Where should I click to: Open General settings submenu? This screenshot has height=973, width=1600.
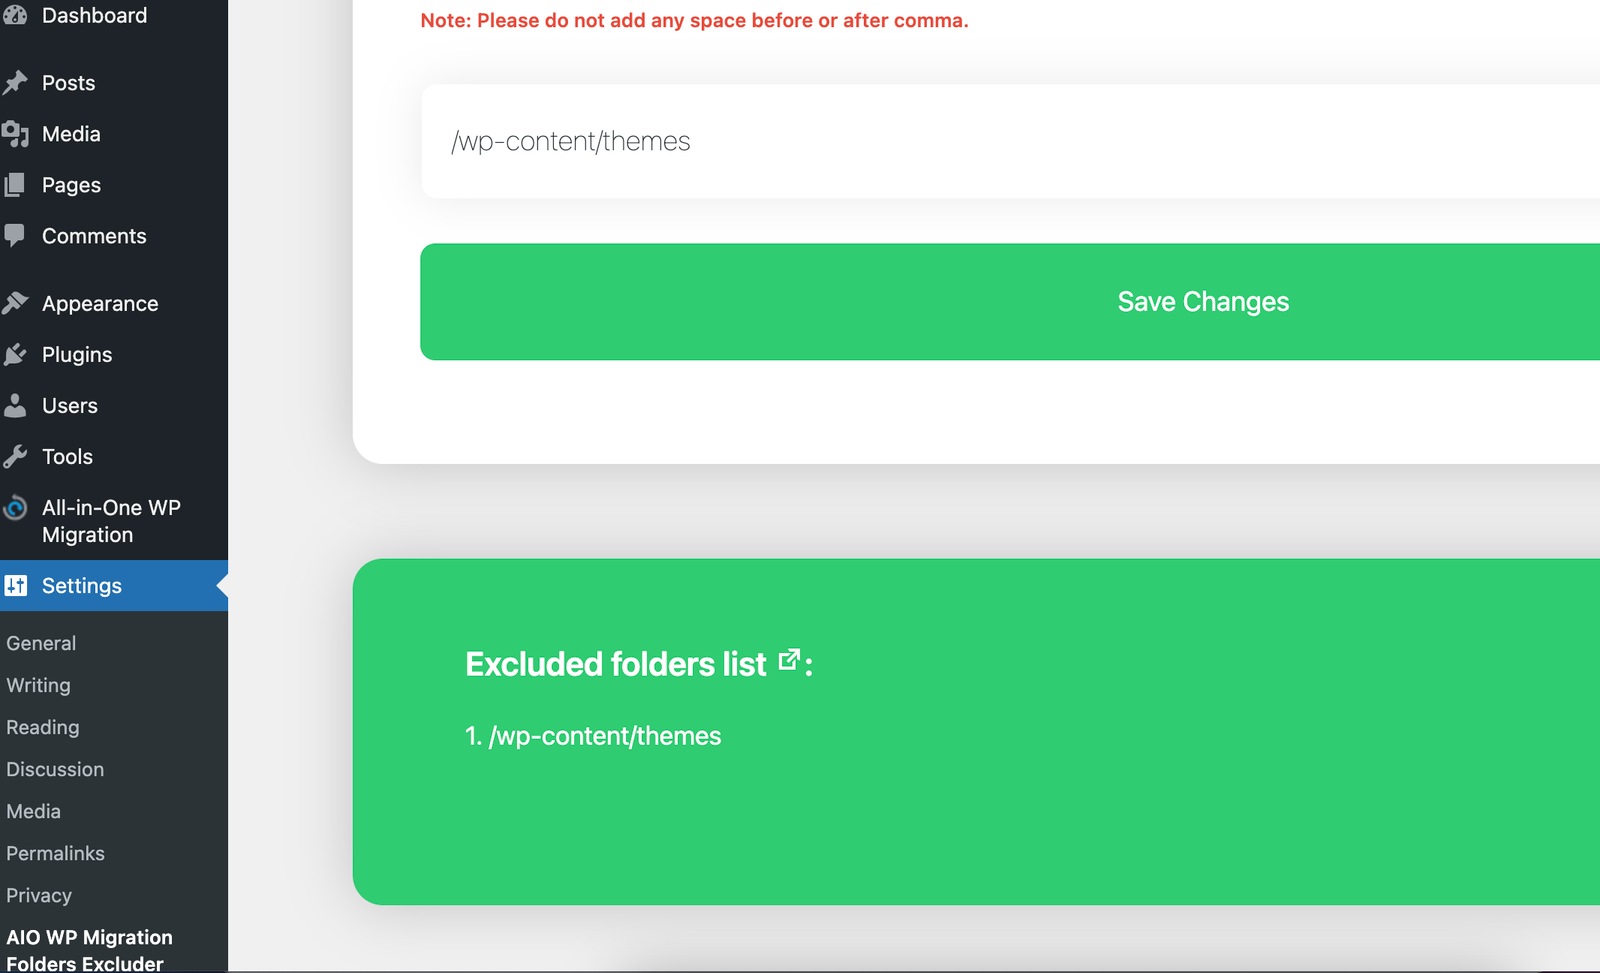click(x=41, y=643)
